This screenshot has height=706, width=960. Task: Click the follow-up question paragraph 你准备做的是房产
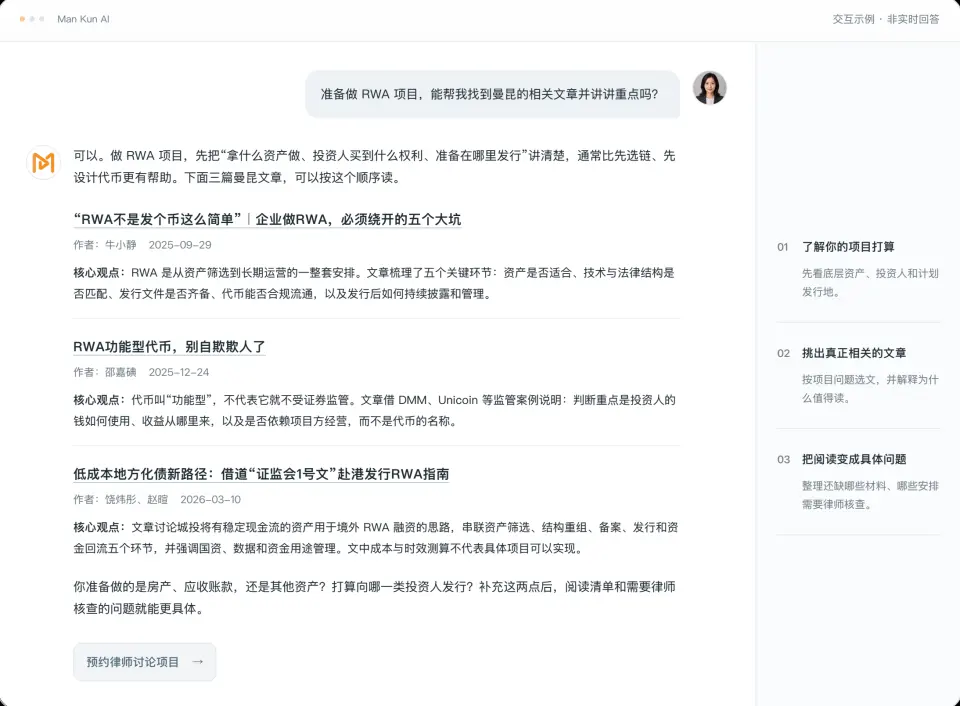pos(375,598)
